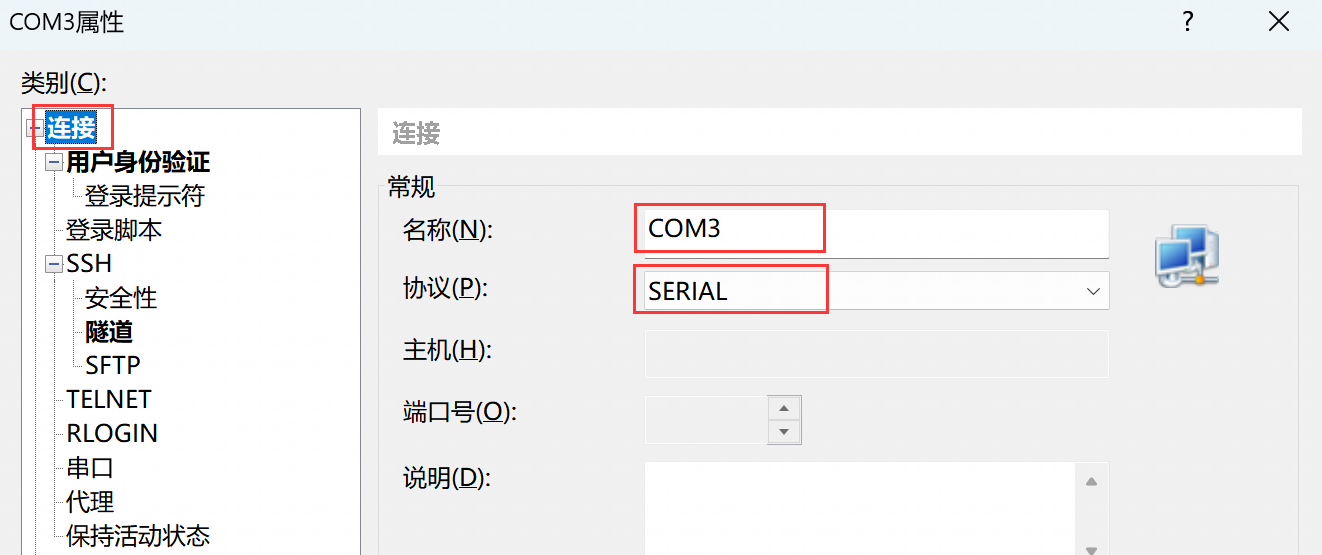Click the network computers connection icon
1322x555 pixels.
point(1186,257)
